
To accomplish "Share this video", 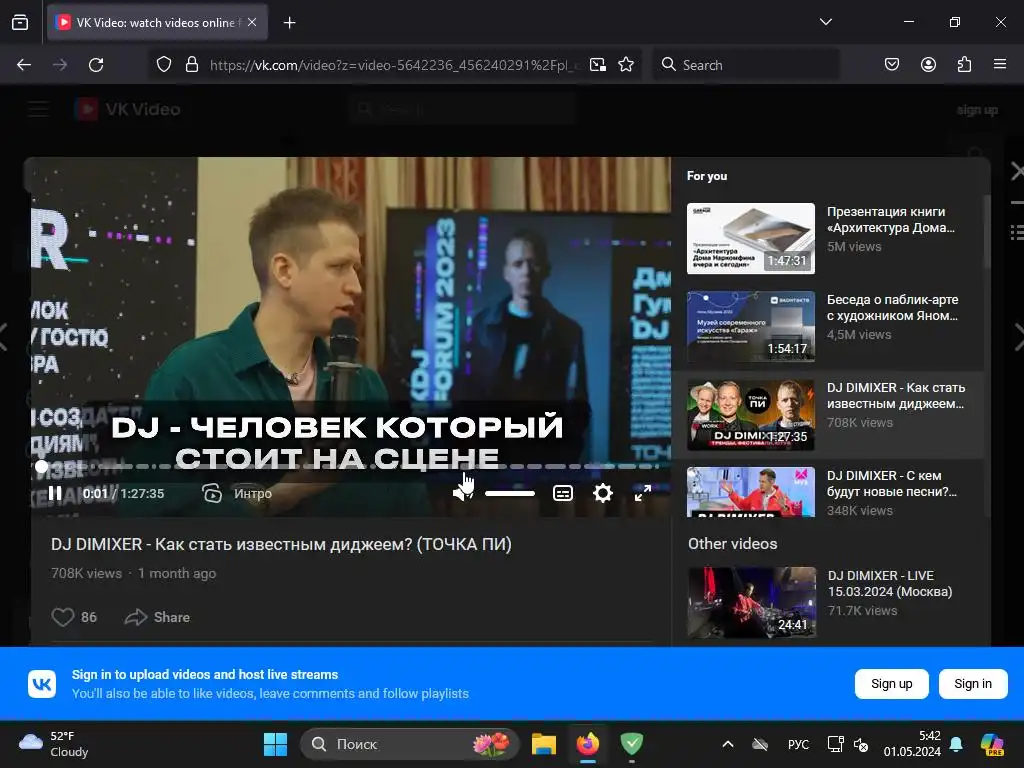I will [x=157, y=616].
